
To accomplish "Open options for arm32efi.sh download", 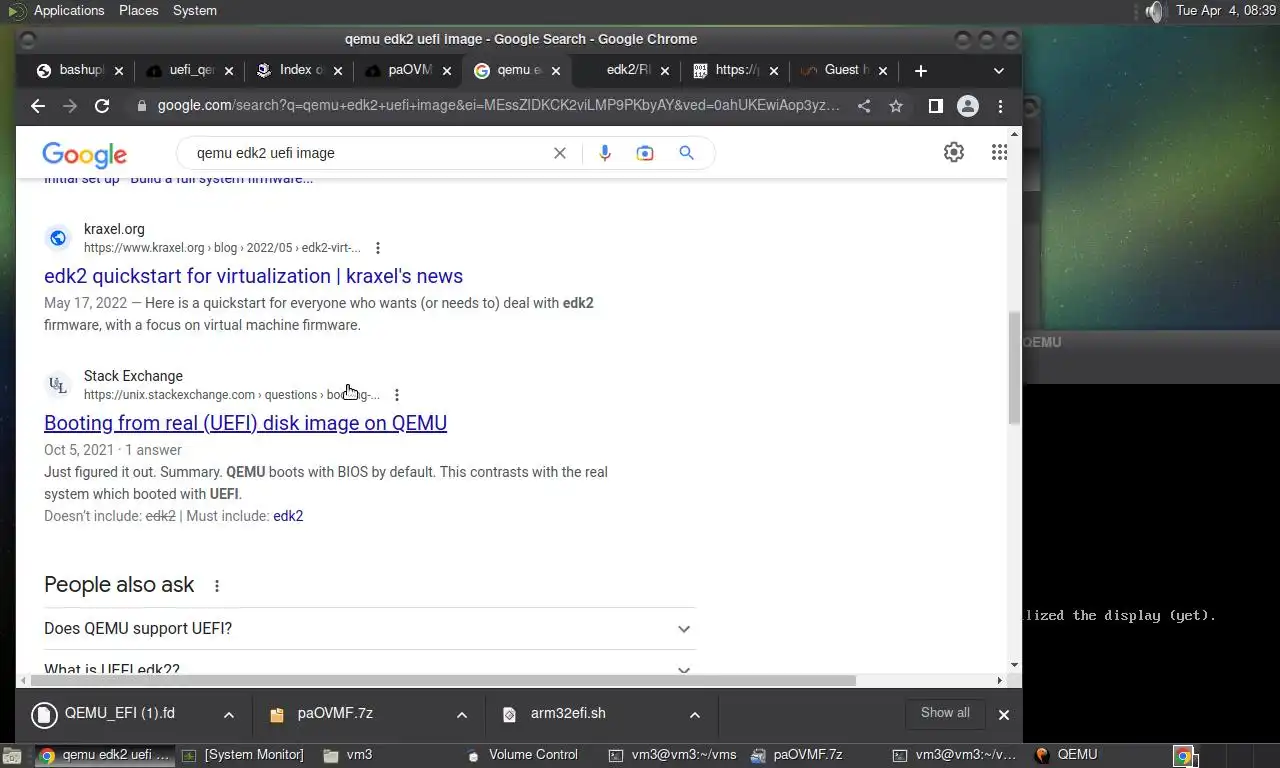I will tap(695, 714).
